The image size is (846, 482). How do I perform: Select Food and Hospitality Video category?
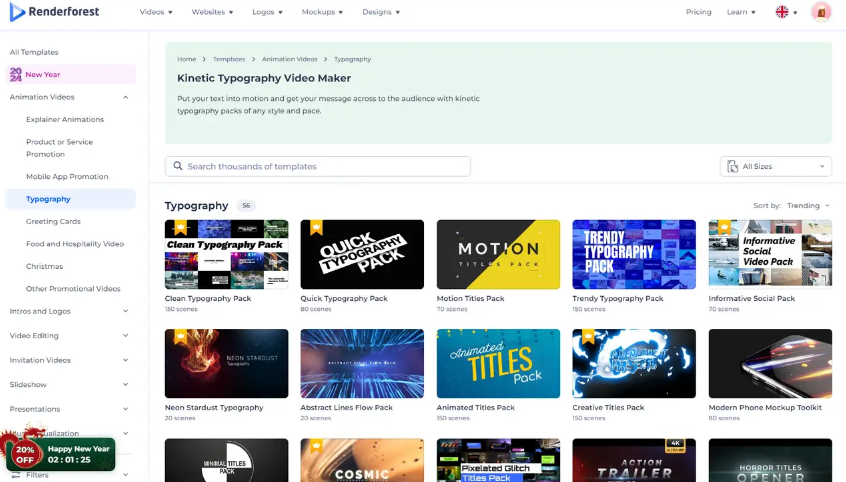coord(74,244)
